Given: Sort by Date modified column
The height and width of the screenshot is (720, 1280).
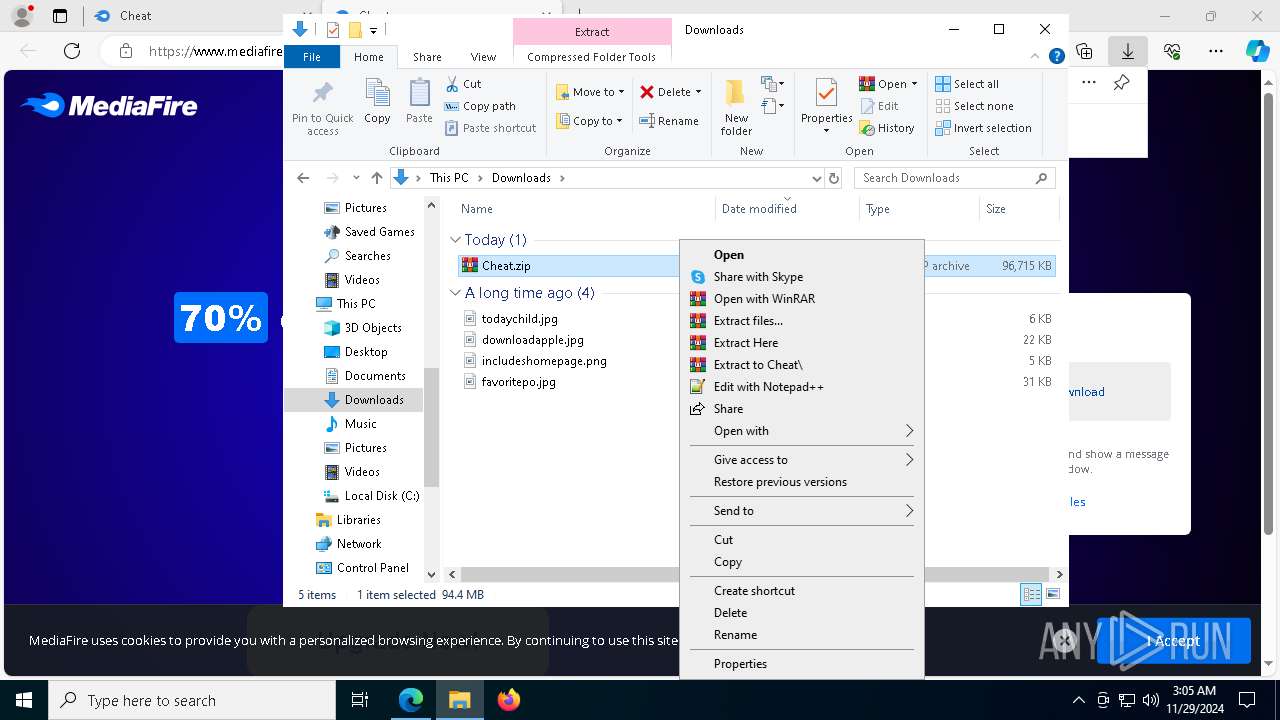Looking at the screenshot, I should coord(786,209).
